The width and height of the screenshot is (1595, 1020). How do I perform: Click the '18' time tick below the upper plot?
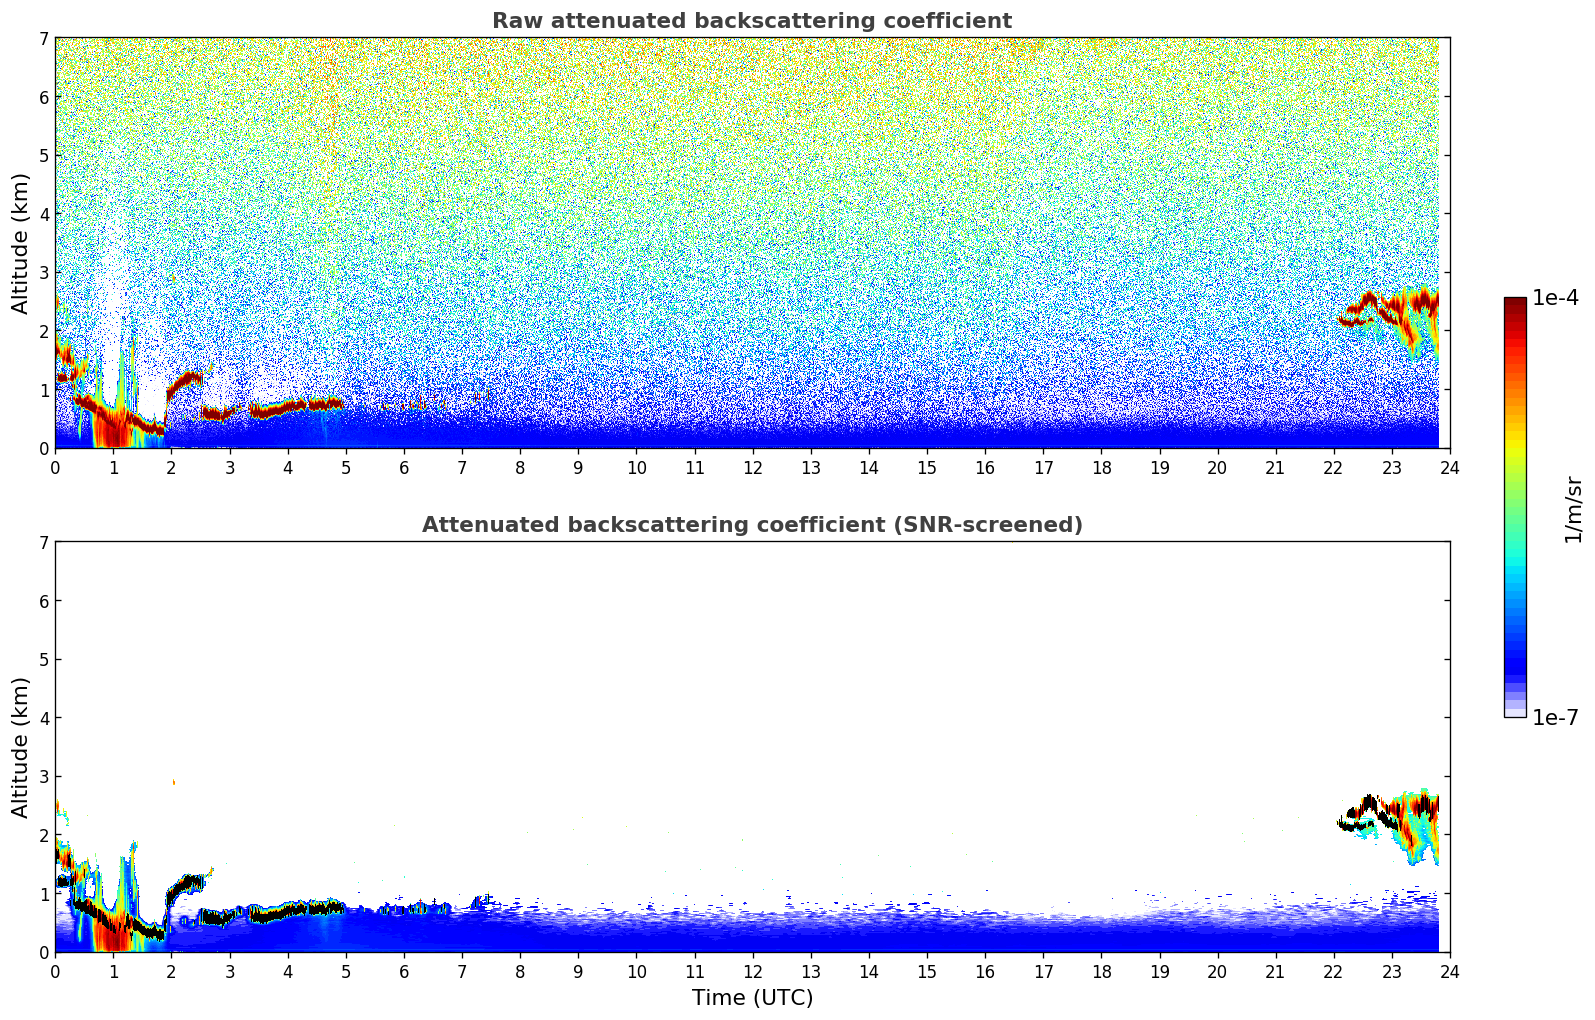[1101, 468]
